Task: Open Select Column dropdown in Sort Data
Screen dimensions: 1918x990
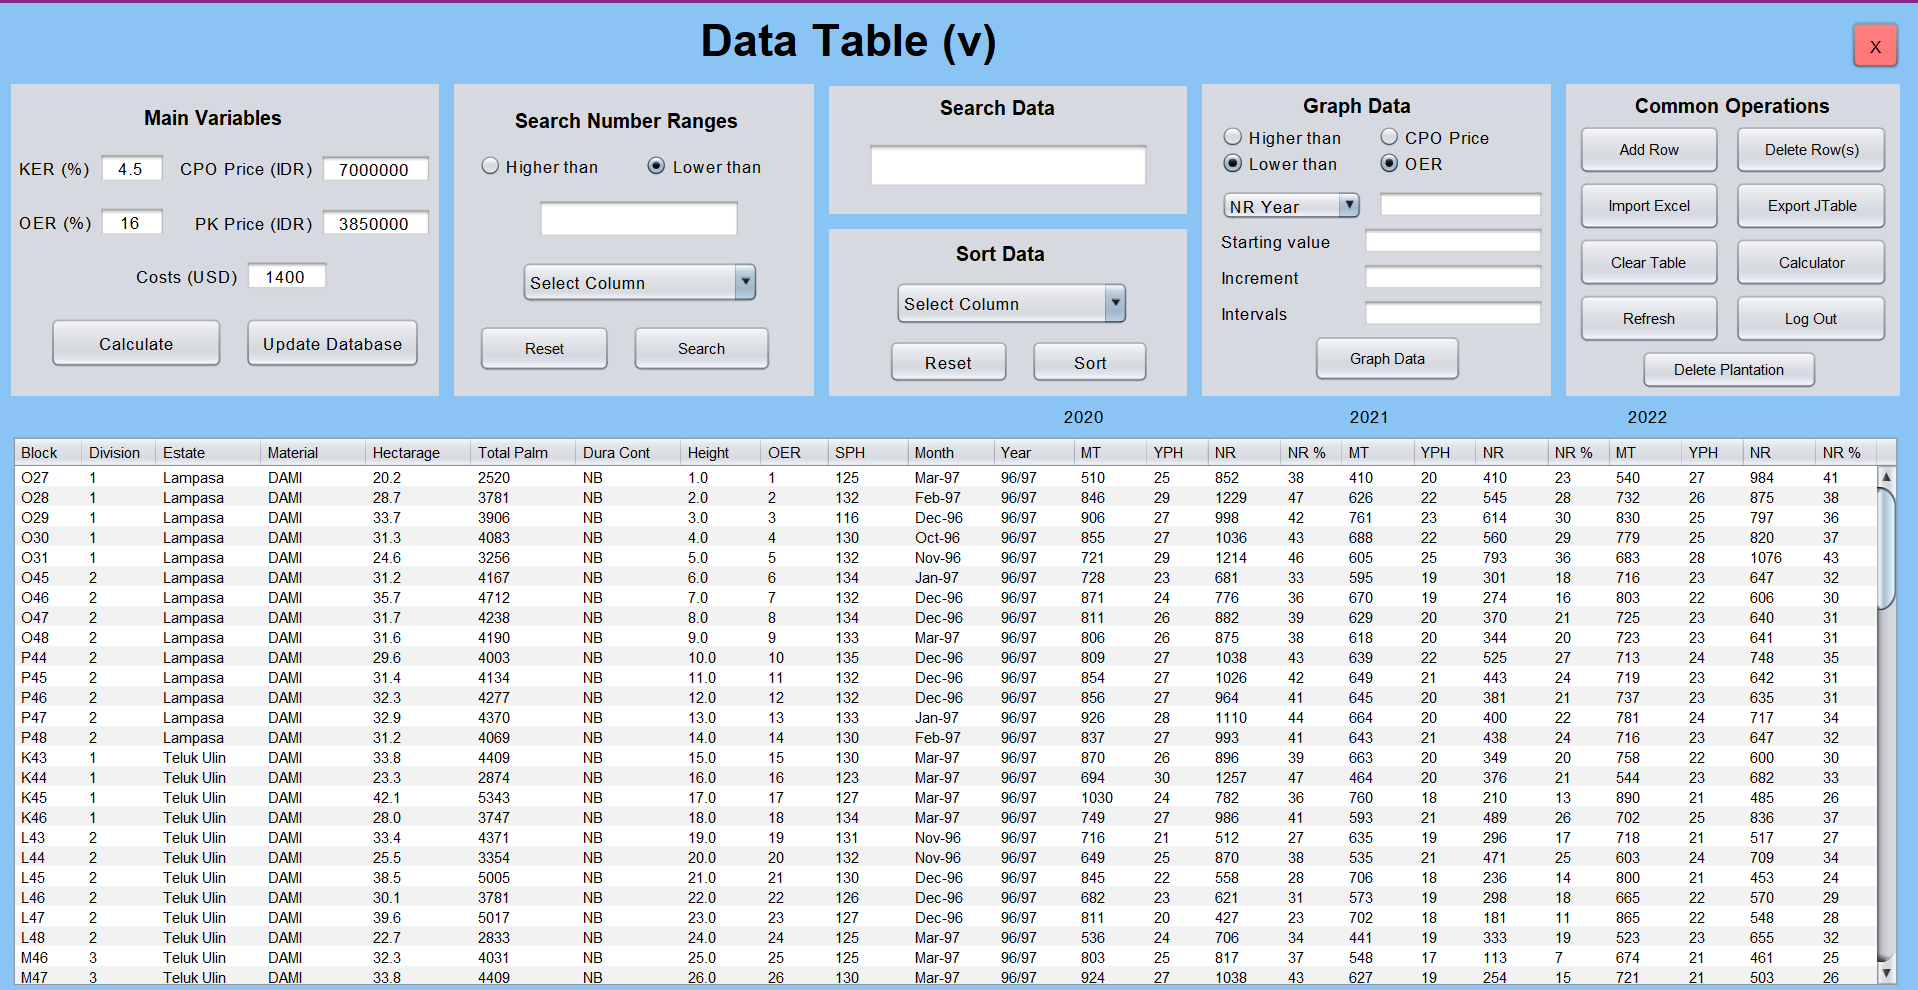Action: tap(1011, 303)
